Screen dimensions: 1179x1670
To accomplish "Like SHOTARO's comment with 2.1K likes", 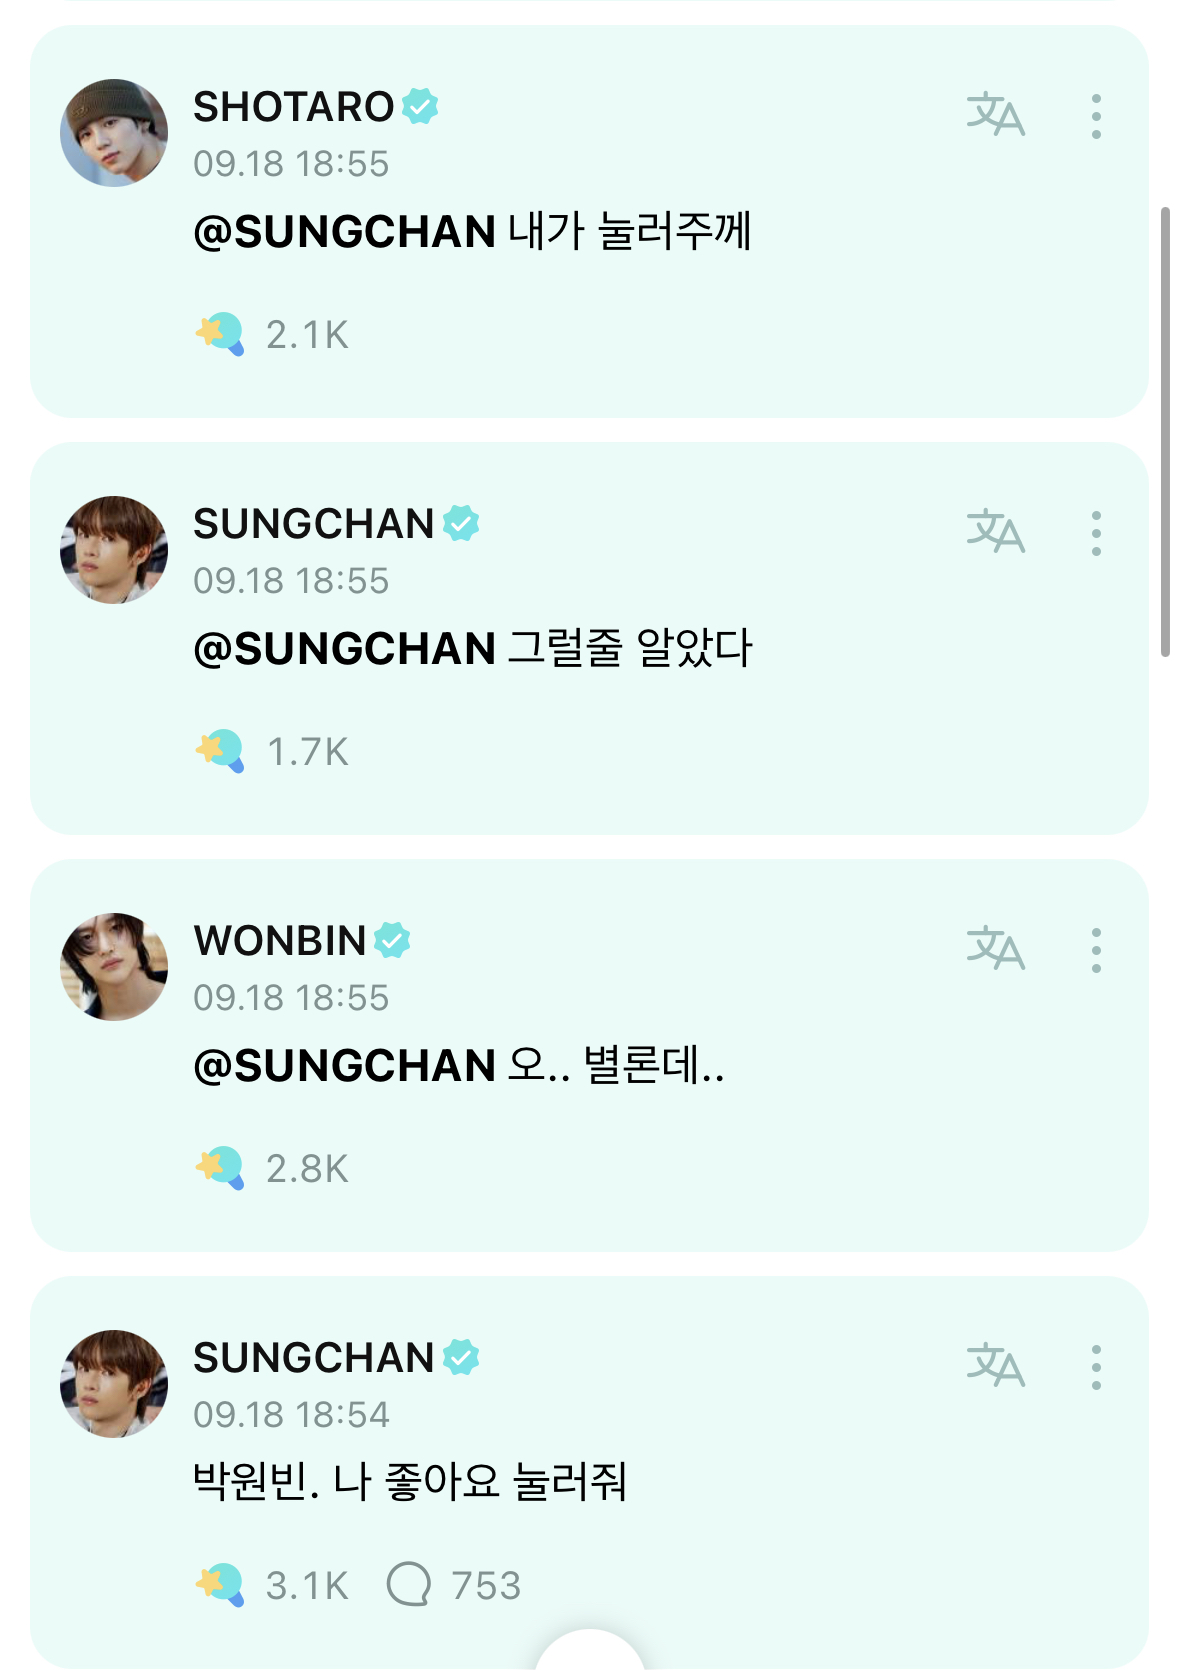I will 220,334.
